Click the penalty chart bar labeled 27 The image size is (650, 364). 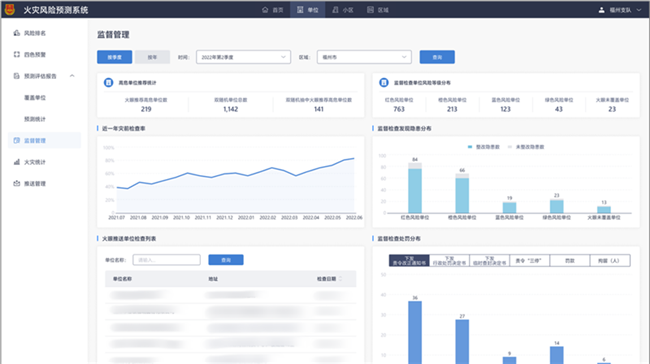[462, 342]
